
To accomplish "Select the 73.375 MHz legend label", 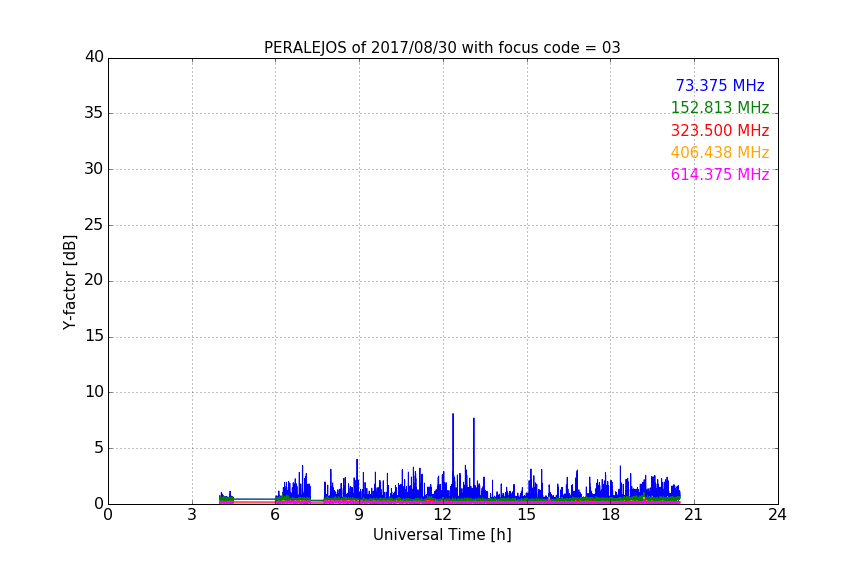I will [720, 85].
